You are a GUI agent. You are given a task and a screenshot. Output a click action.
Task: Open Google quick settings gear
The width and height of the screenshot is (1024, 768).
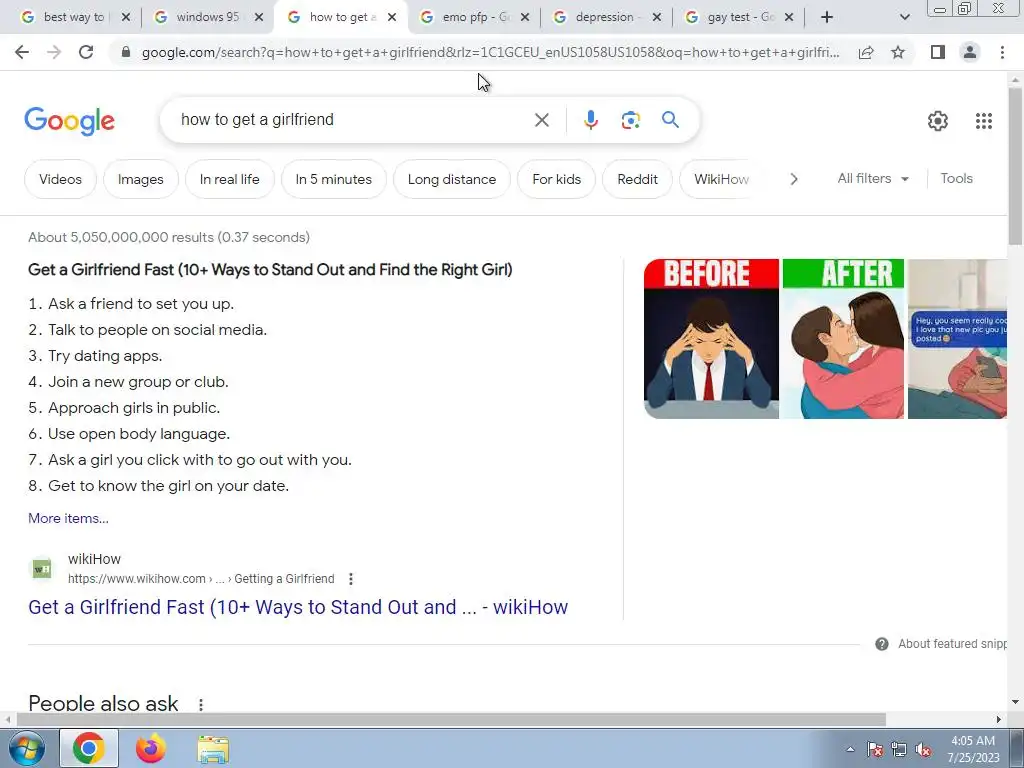tap(938, 121)
